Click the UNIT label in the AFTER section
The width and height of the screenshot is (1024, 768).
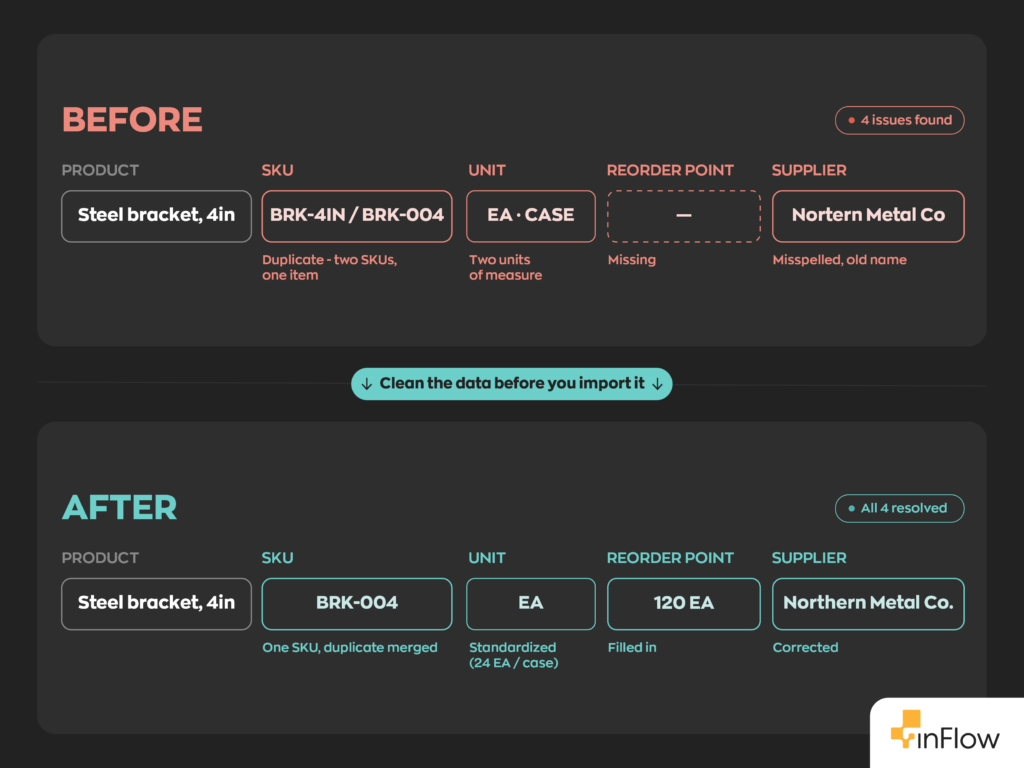[x=487, y=558]
